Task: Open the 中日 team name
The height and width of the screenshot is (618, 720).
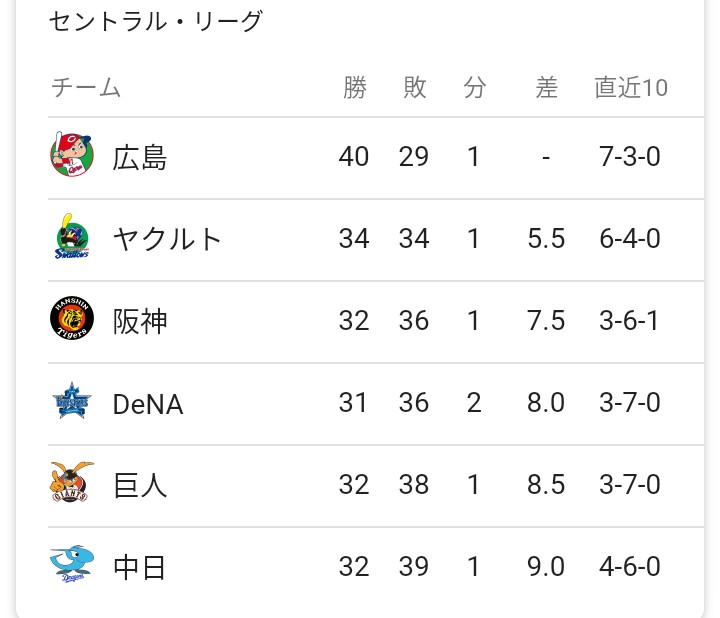Action: [x=140, y=567]
